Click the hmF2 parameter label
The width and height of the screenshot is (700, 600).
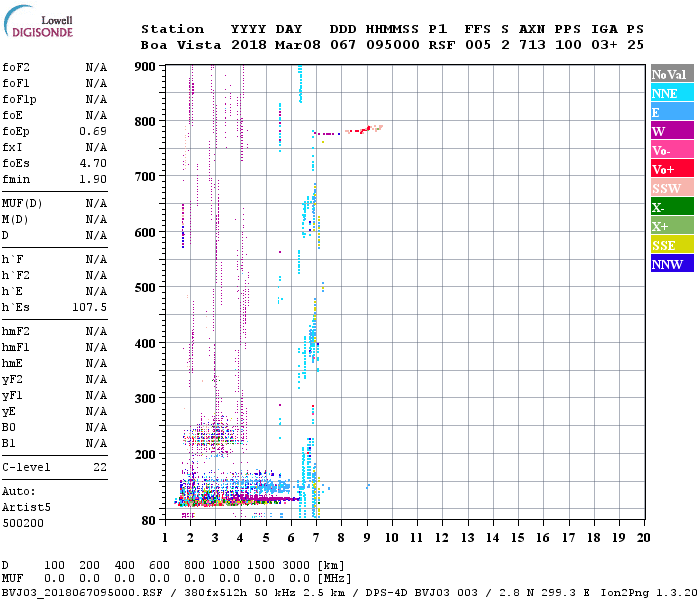16,331
